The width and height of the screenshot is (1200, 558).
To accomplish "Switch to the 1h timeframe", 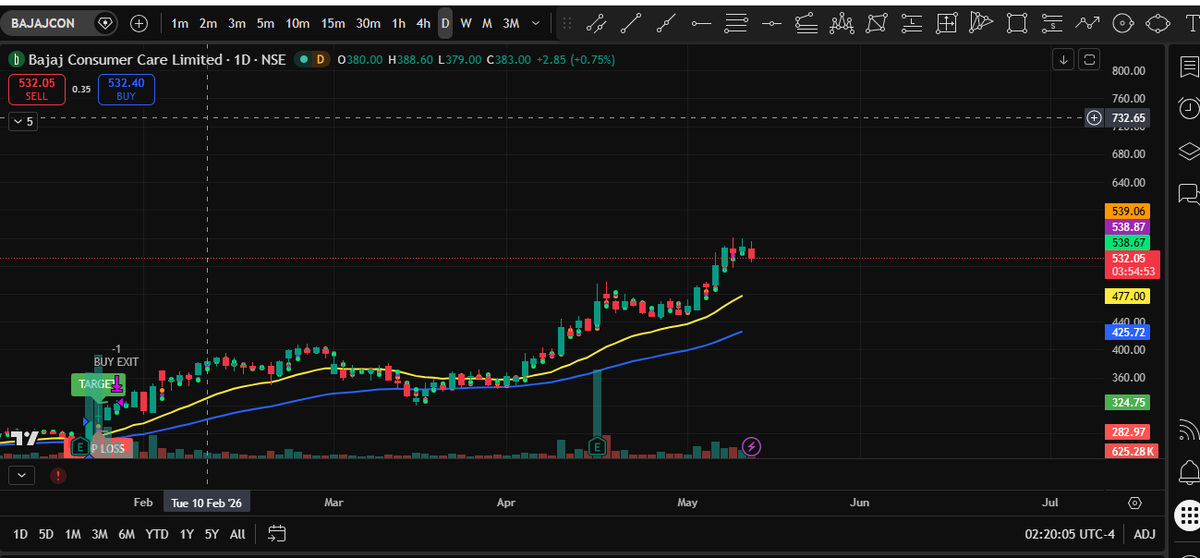I will 399,23.
